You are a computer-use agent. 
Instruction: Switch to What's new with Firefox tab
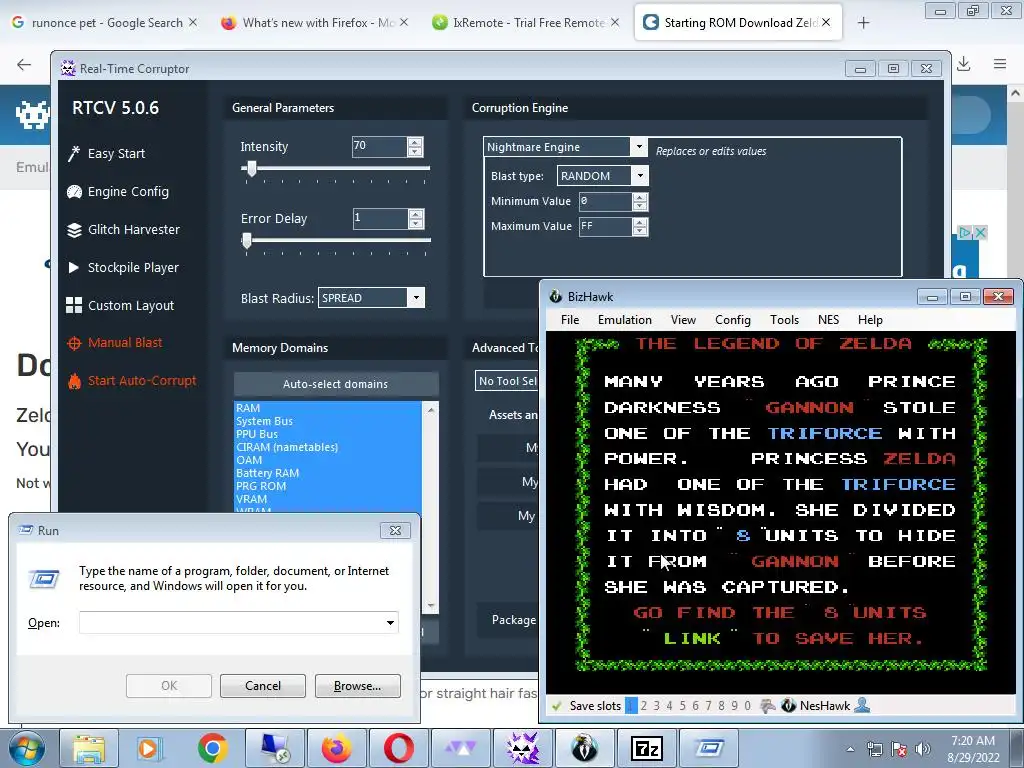(x=313, y=23)
